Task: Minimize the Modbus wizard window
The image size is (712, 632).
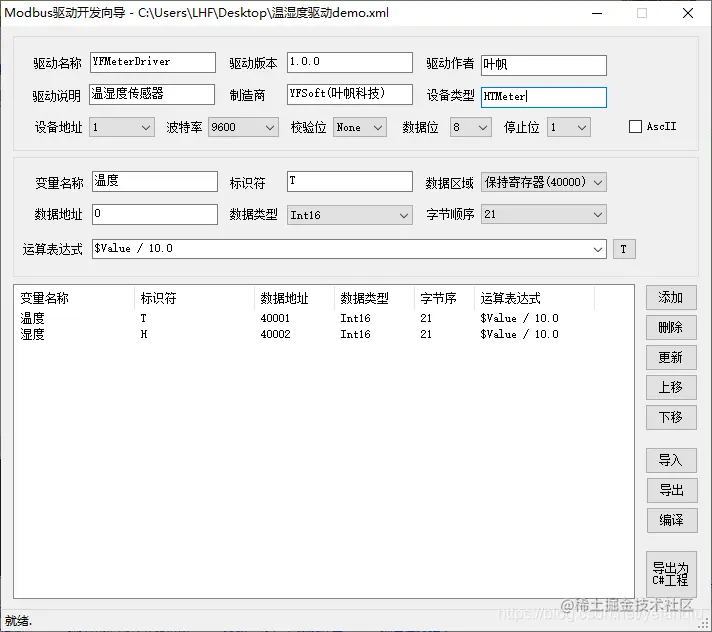Action: click(x=597, y=13)
